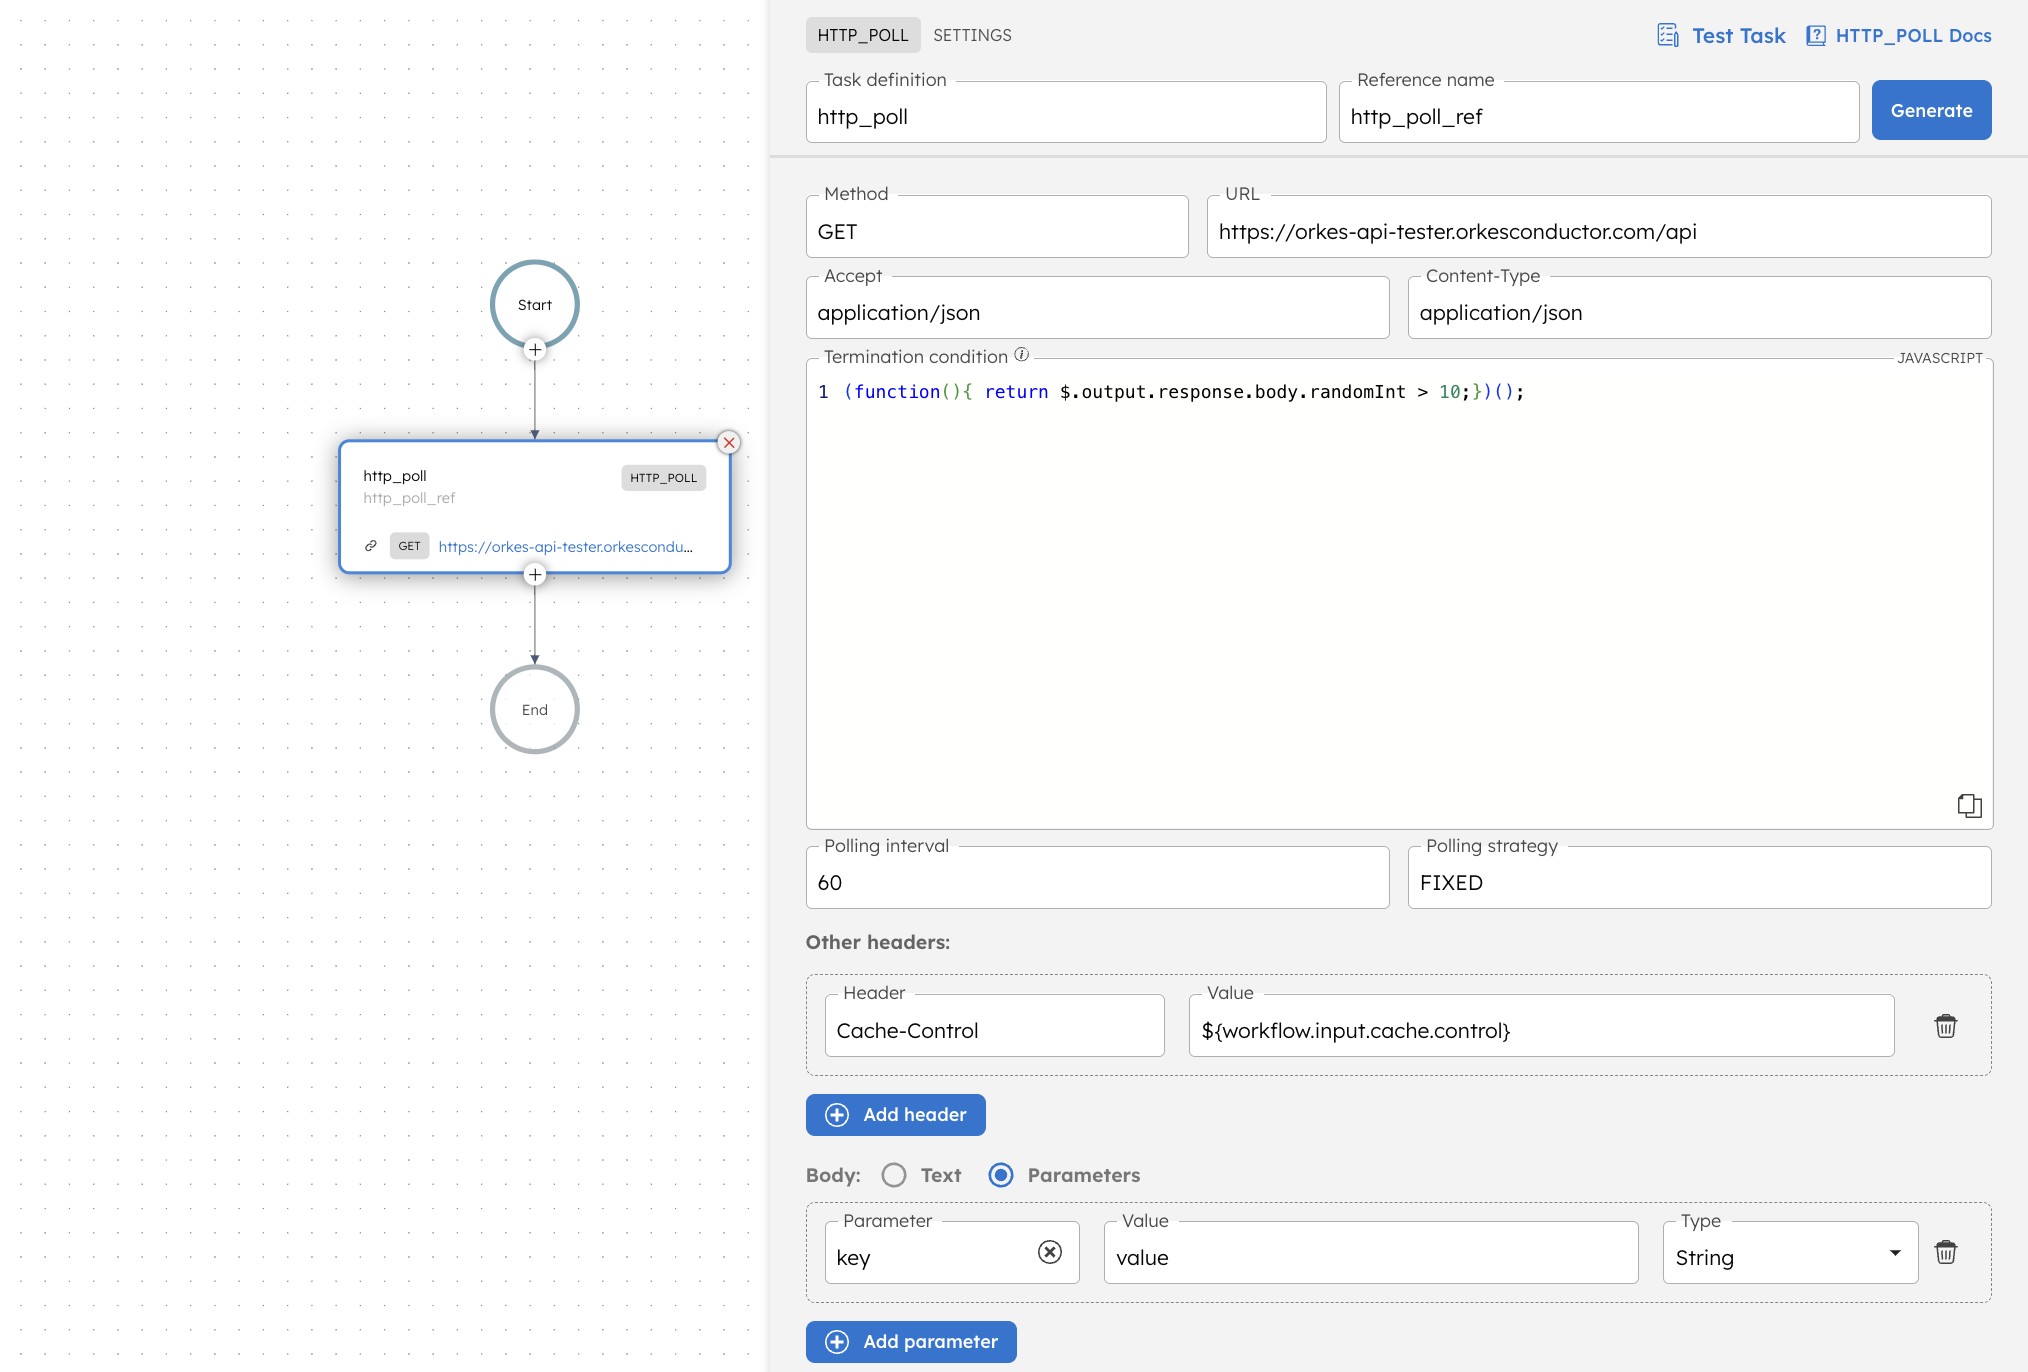Click inside the termination condition code editor
The width and height of the screenshot is (2028, 1372).
pyautogui.click(x=1399, y=595)
